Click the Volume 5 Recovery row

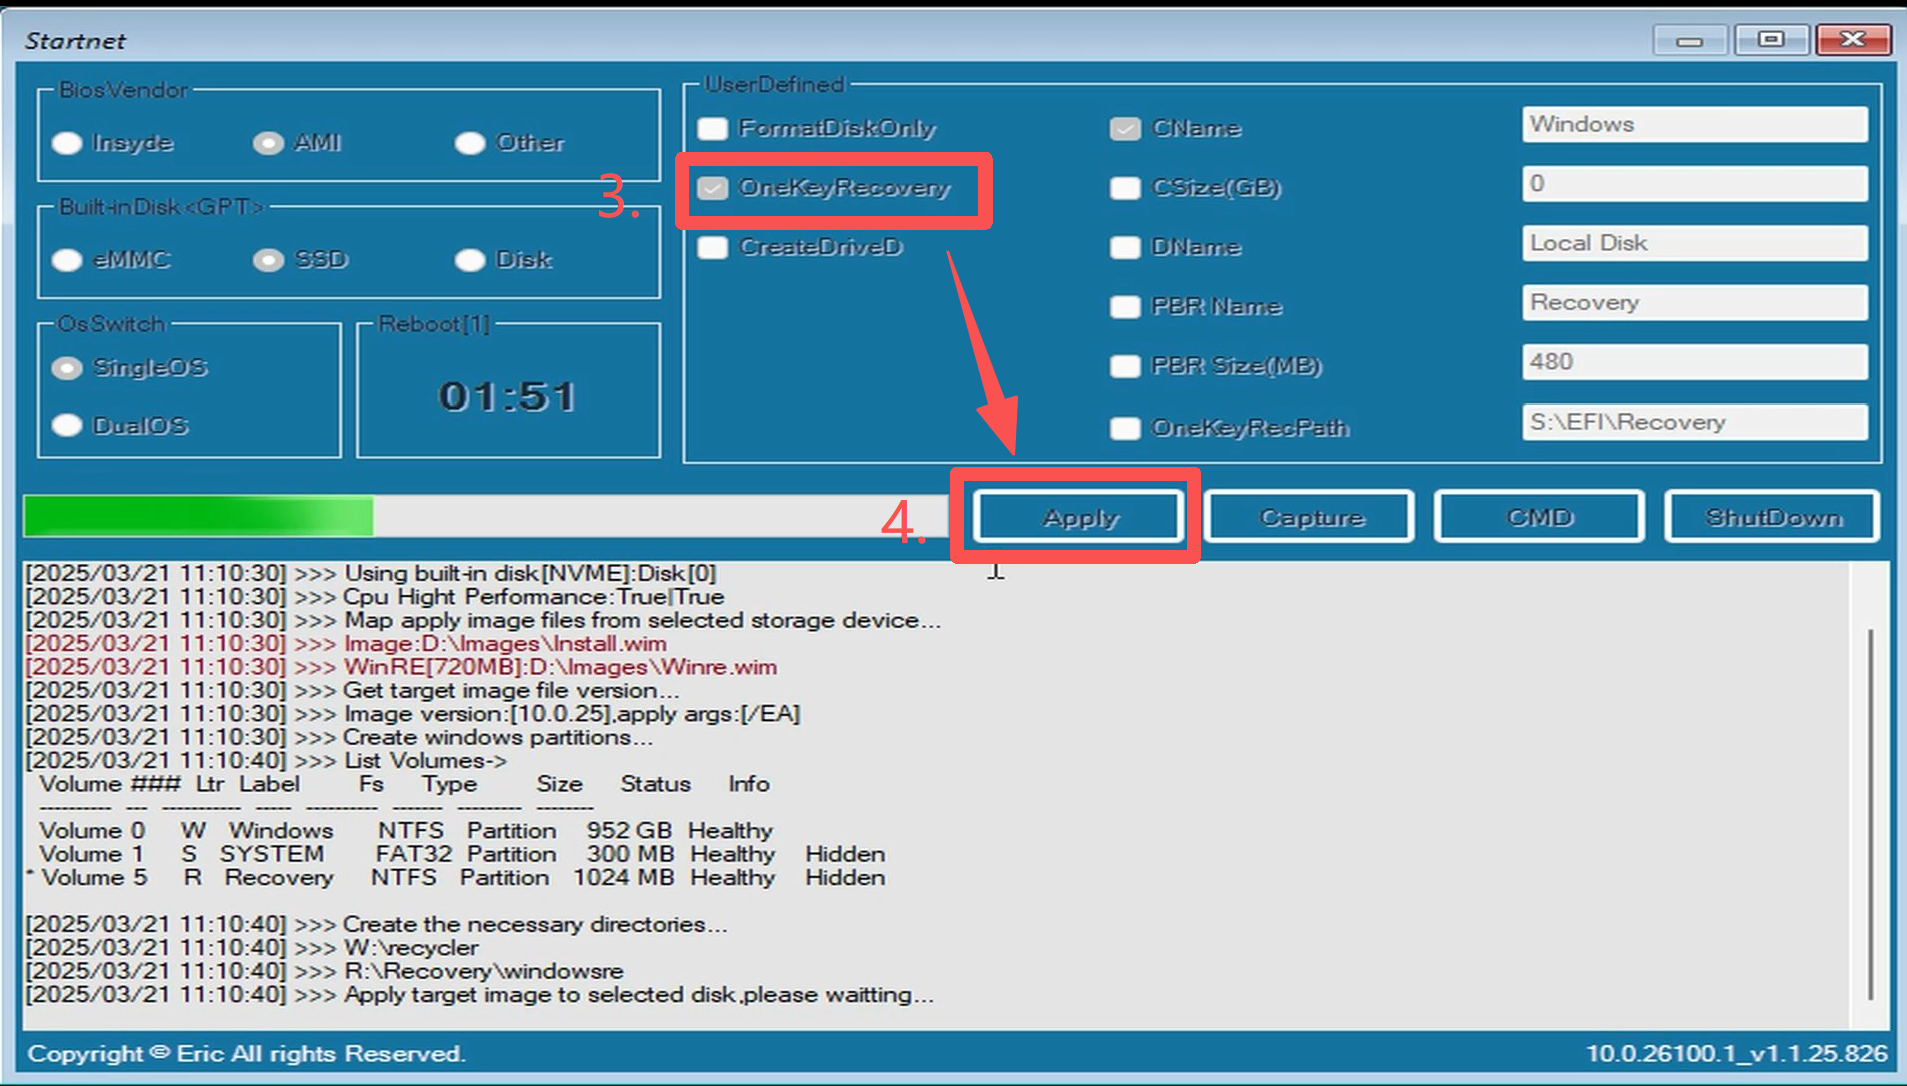(x=456, y=878)
